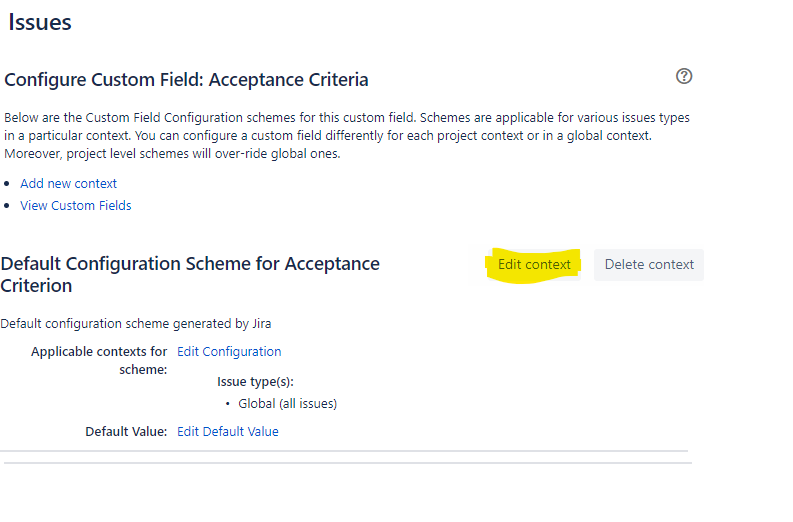793x522 pixels.
Task: Open the Edit Configuration link
Action: (229, 351)
